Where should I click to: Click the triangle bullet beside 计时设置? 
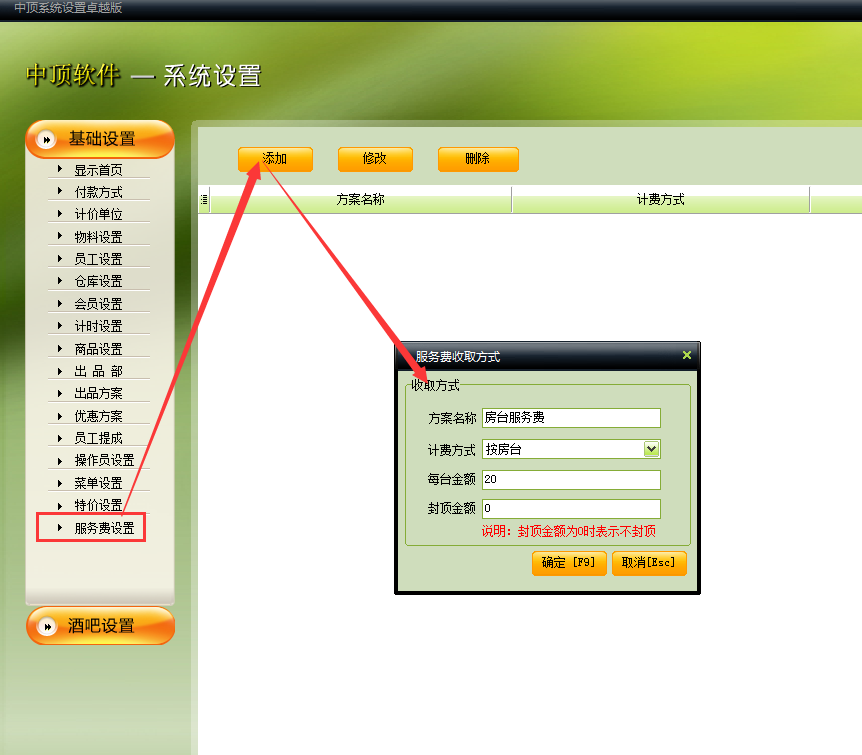tap(60, 326)
